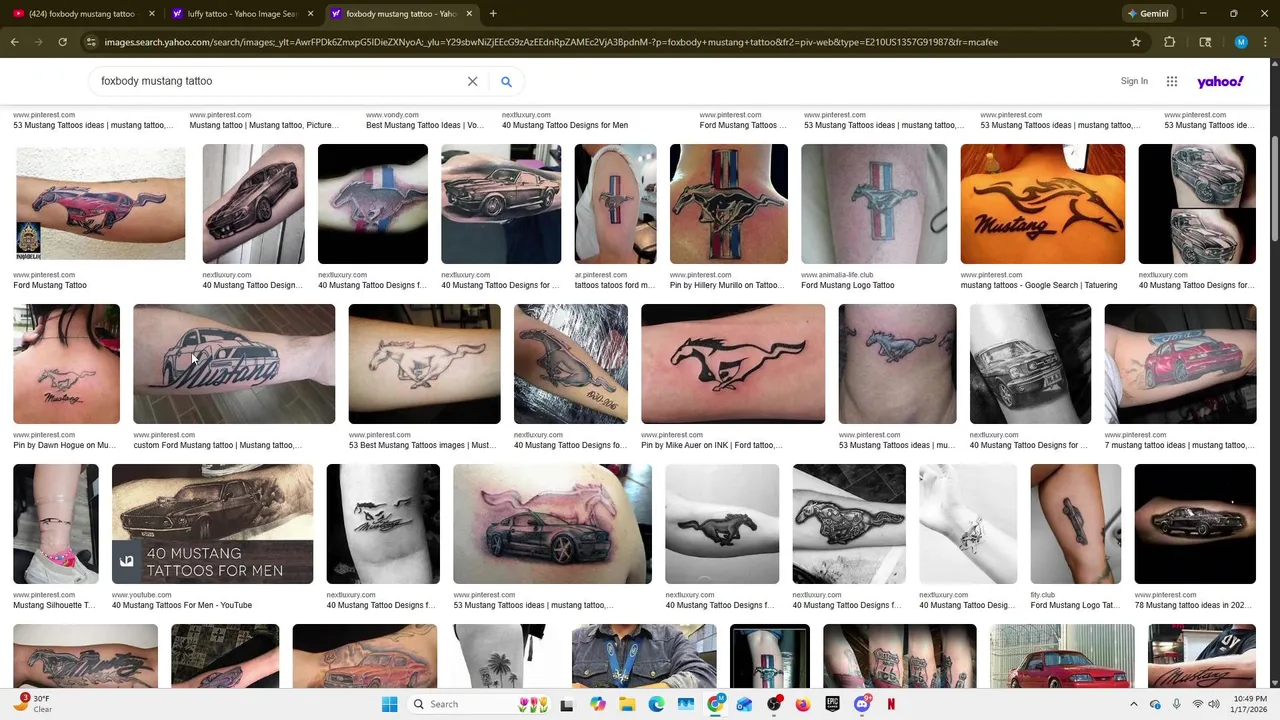Switch to luffy tattoo Yahoo tab
This screenshot has width=1280, height=720.
[x=238, y=14]
